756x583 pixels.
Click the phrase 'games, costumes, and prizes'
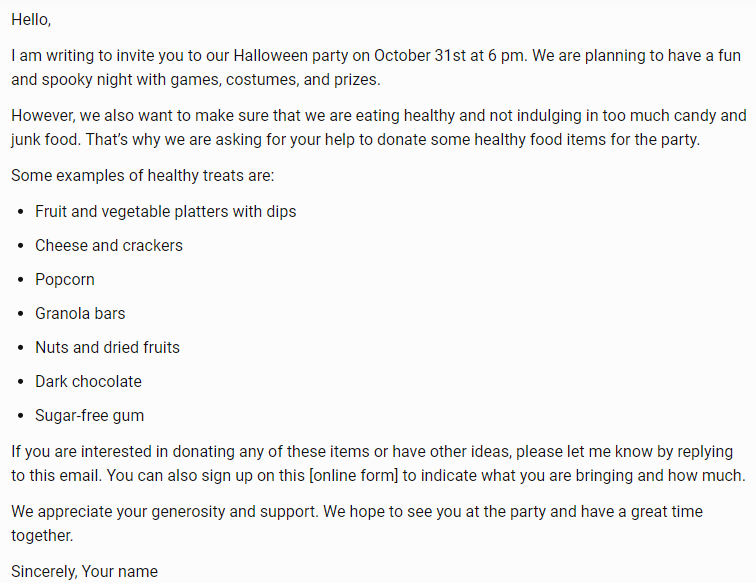point(274,80)
